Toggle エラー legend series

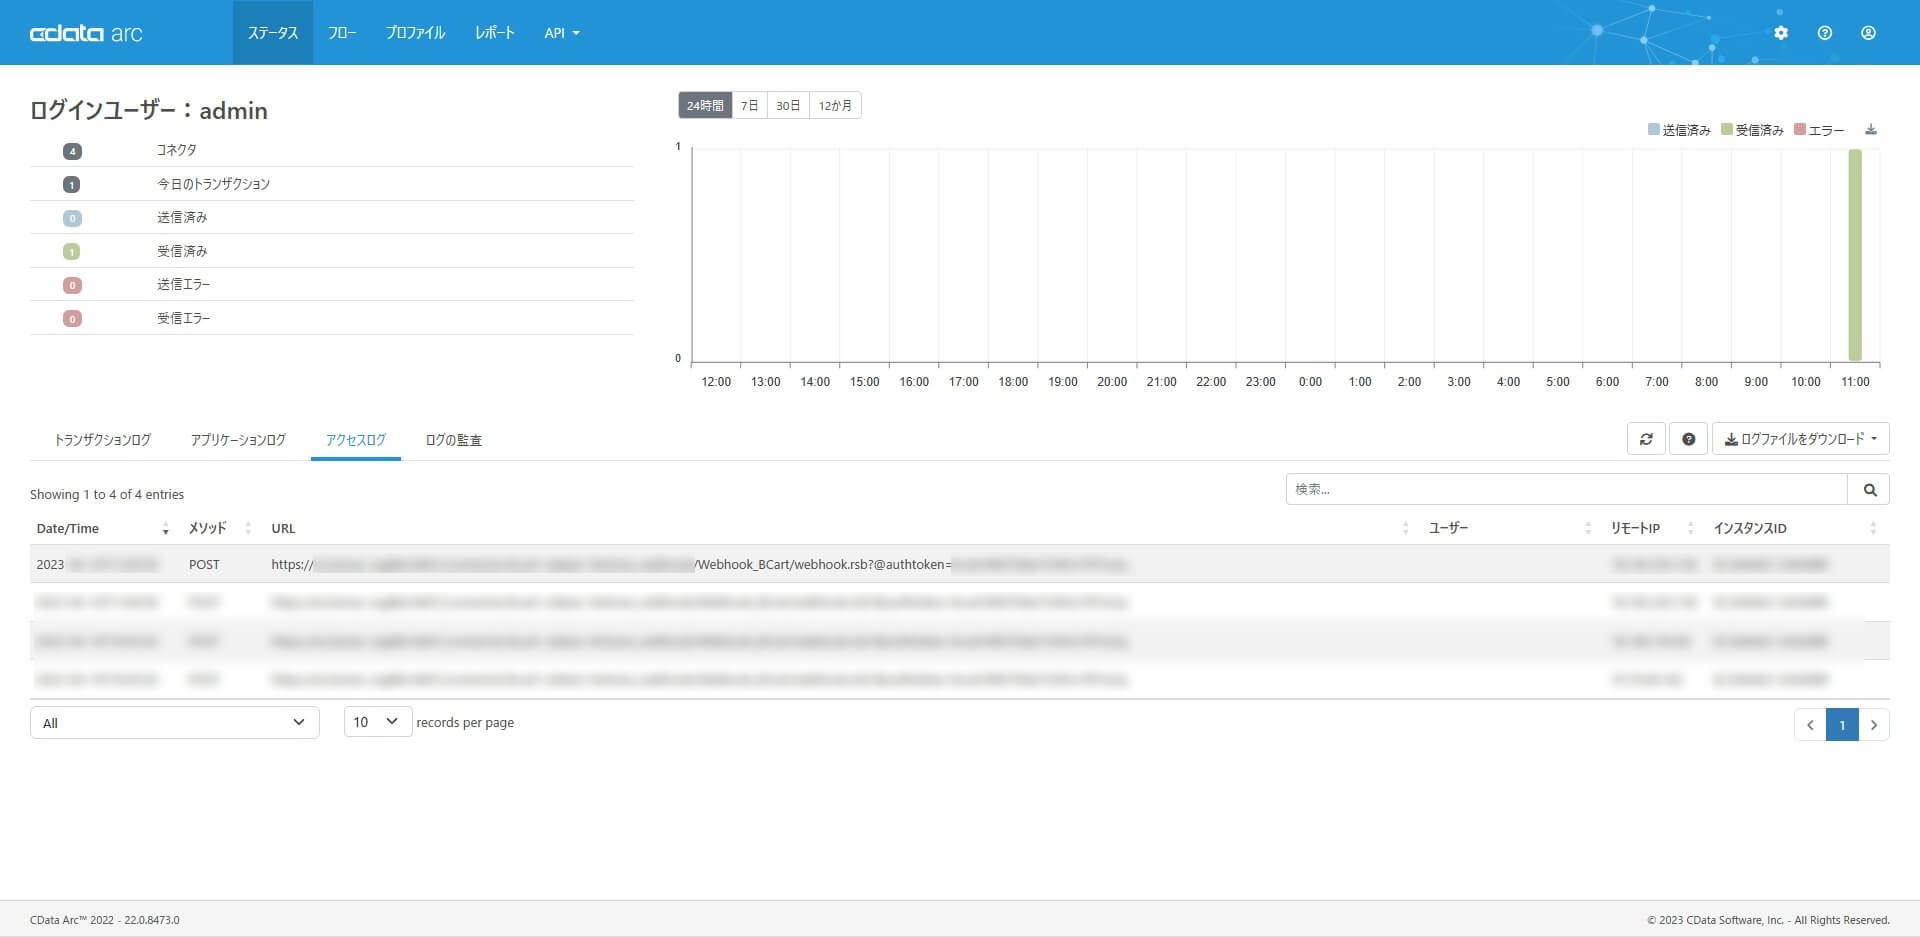[1820, 130]
